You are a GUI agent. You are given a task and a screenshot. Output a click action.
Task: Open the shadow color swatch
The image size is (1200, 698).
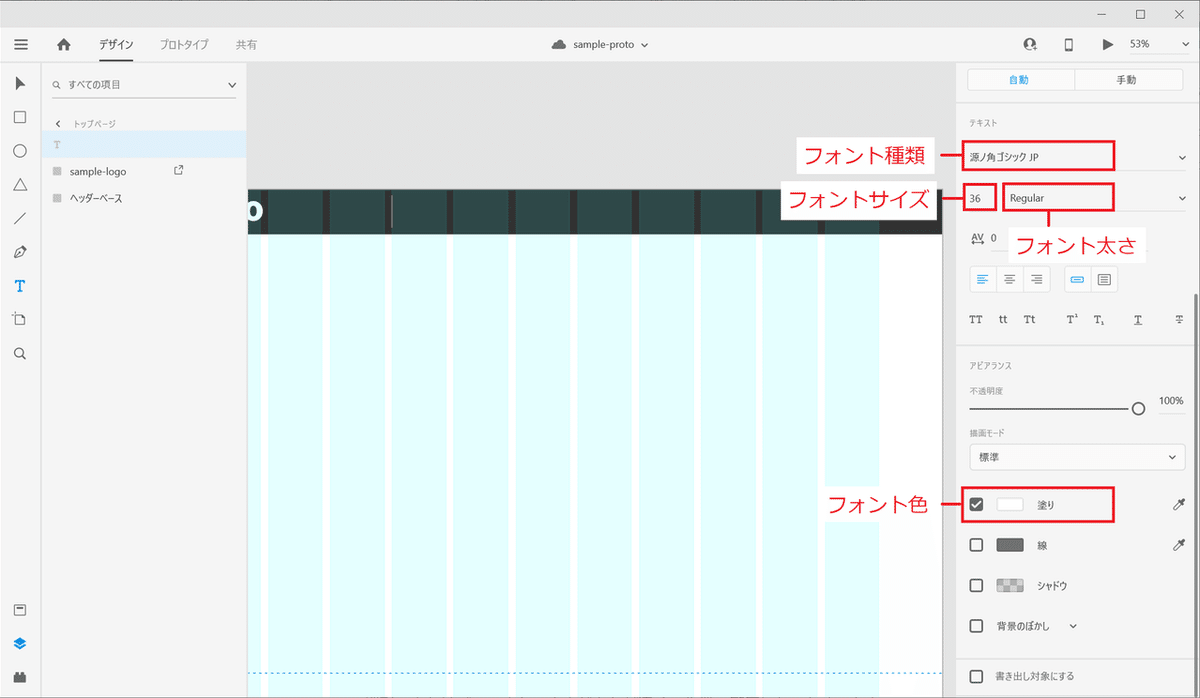1010,585
